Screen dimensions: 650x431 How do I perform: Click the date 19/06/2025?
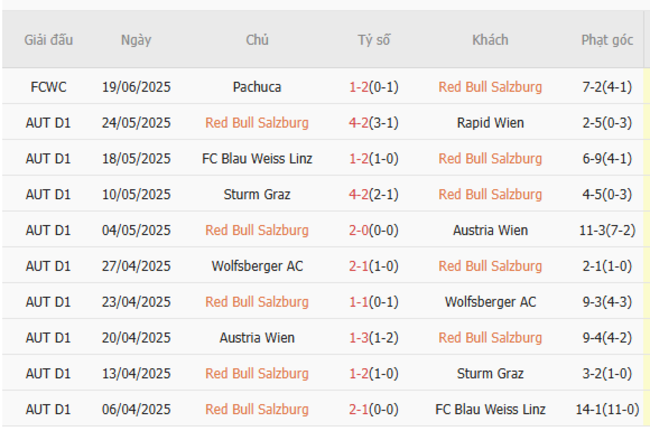click(x=136, y=87)
